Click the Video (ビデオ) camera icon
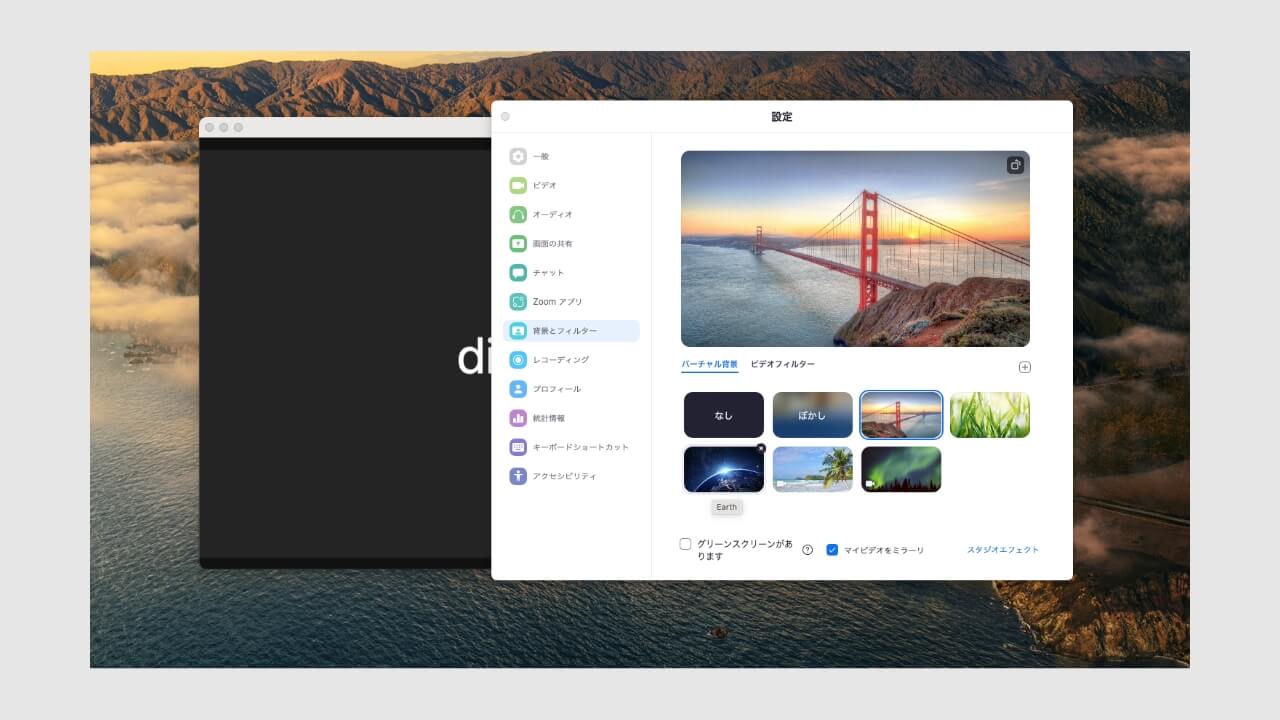1280x720 pixels. click(517, 185)
